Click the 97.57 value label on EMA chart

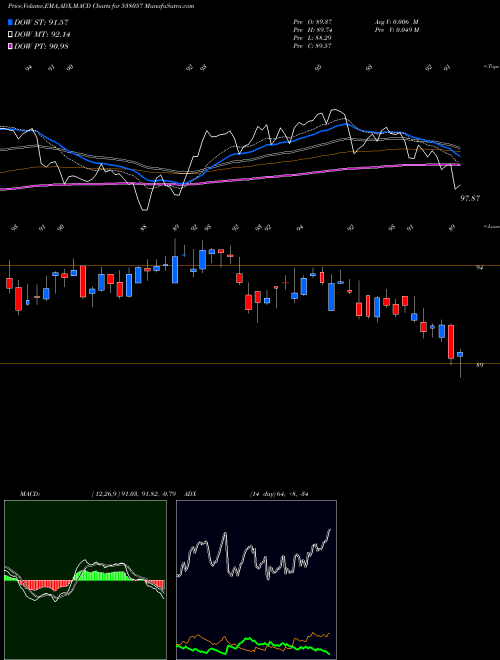[x=470, y=198]
